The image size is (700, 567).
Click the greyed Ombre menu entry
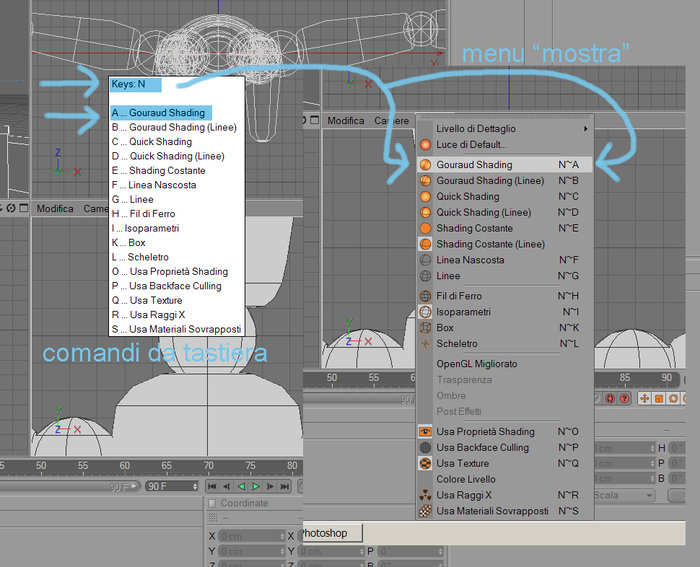pyautogui.click(x=505, y=396)
